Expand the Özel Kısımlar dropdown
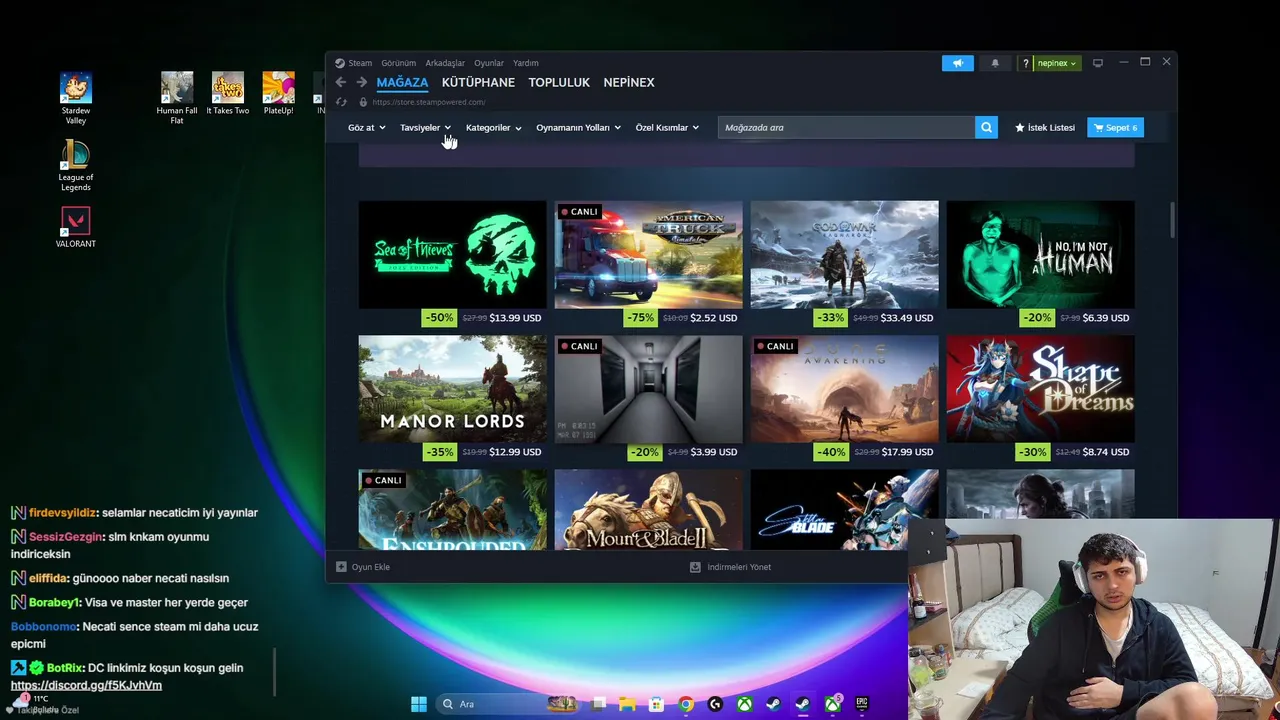This screenshot has width=1280, height=720. 667,128
